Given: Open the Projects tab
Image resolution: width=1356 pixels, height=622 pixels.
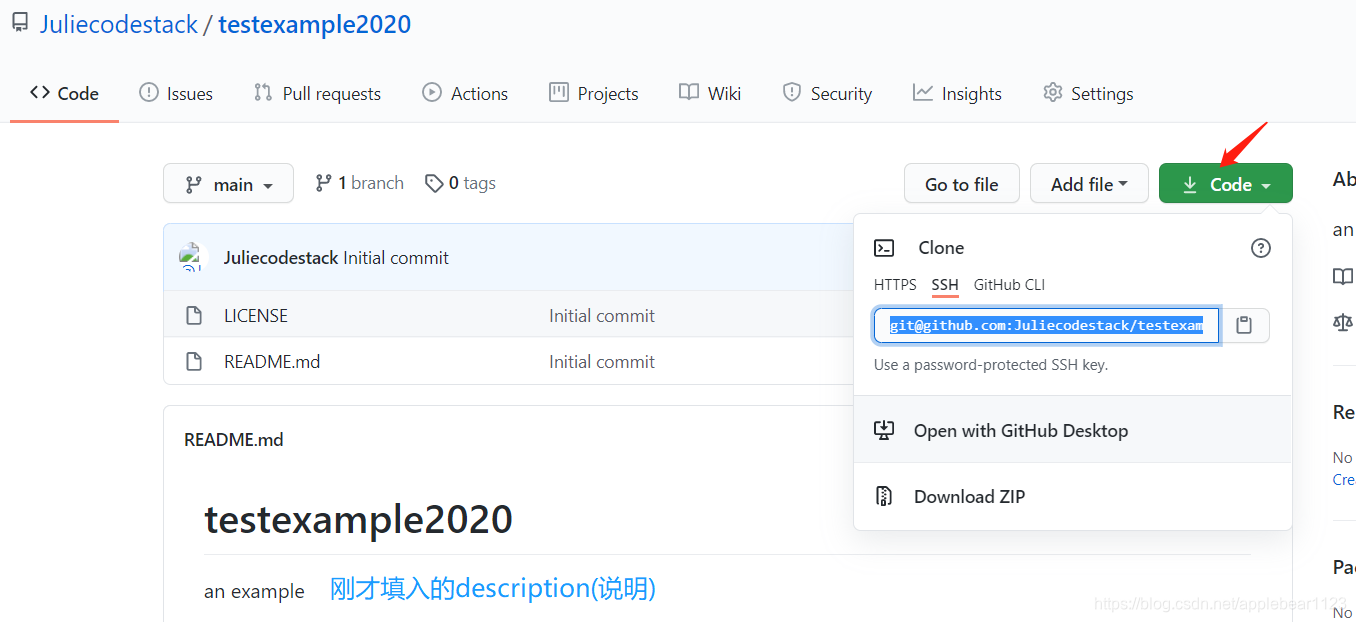Looking at the screenshot, I should (x=593, y=93).
